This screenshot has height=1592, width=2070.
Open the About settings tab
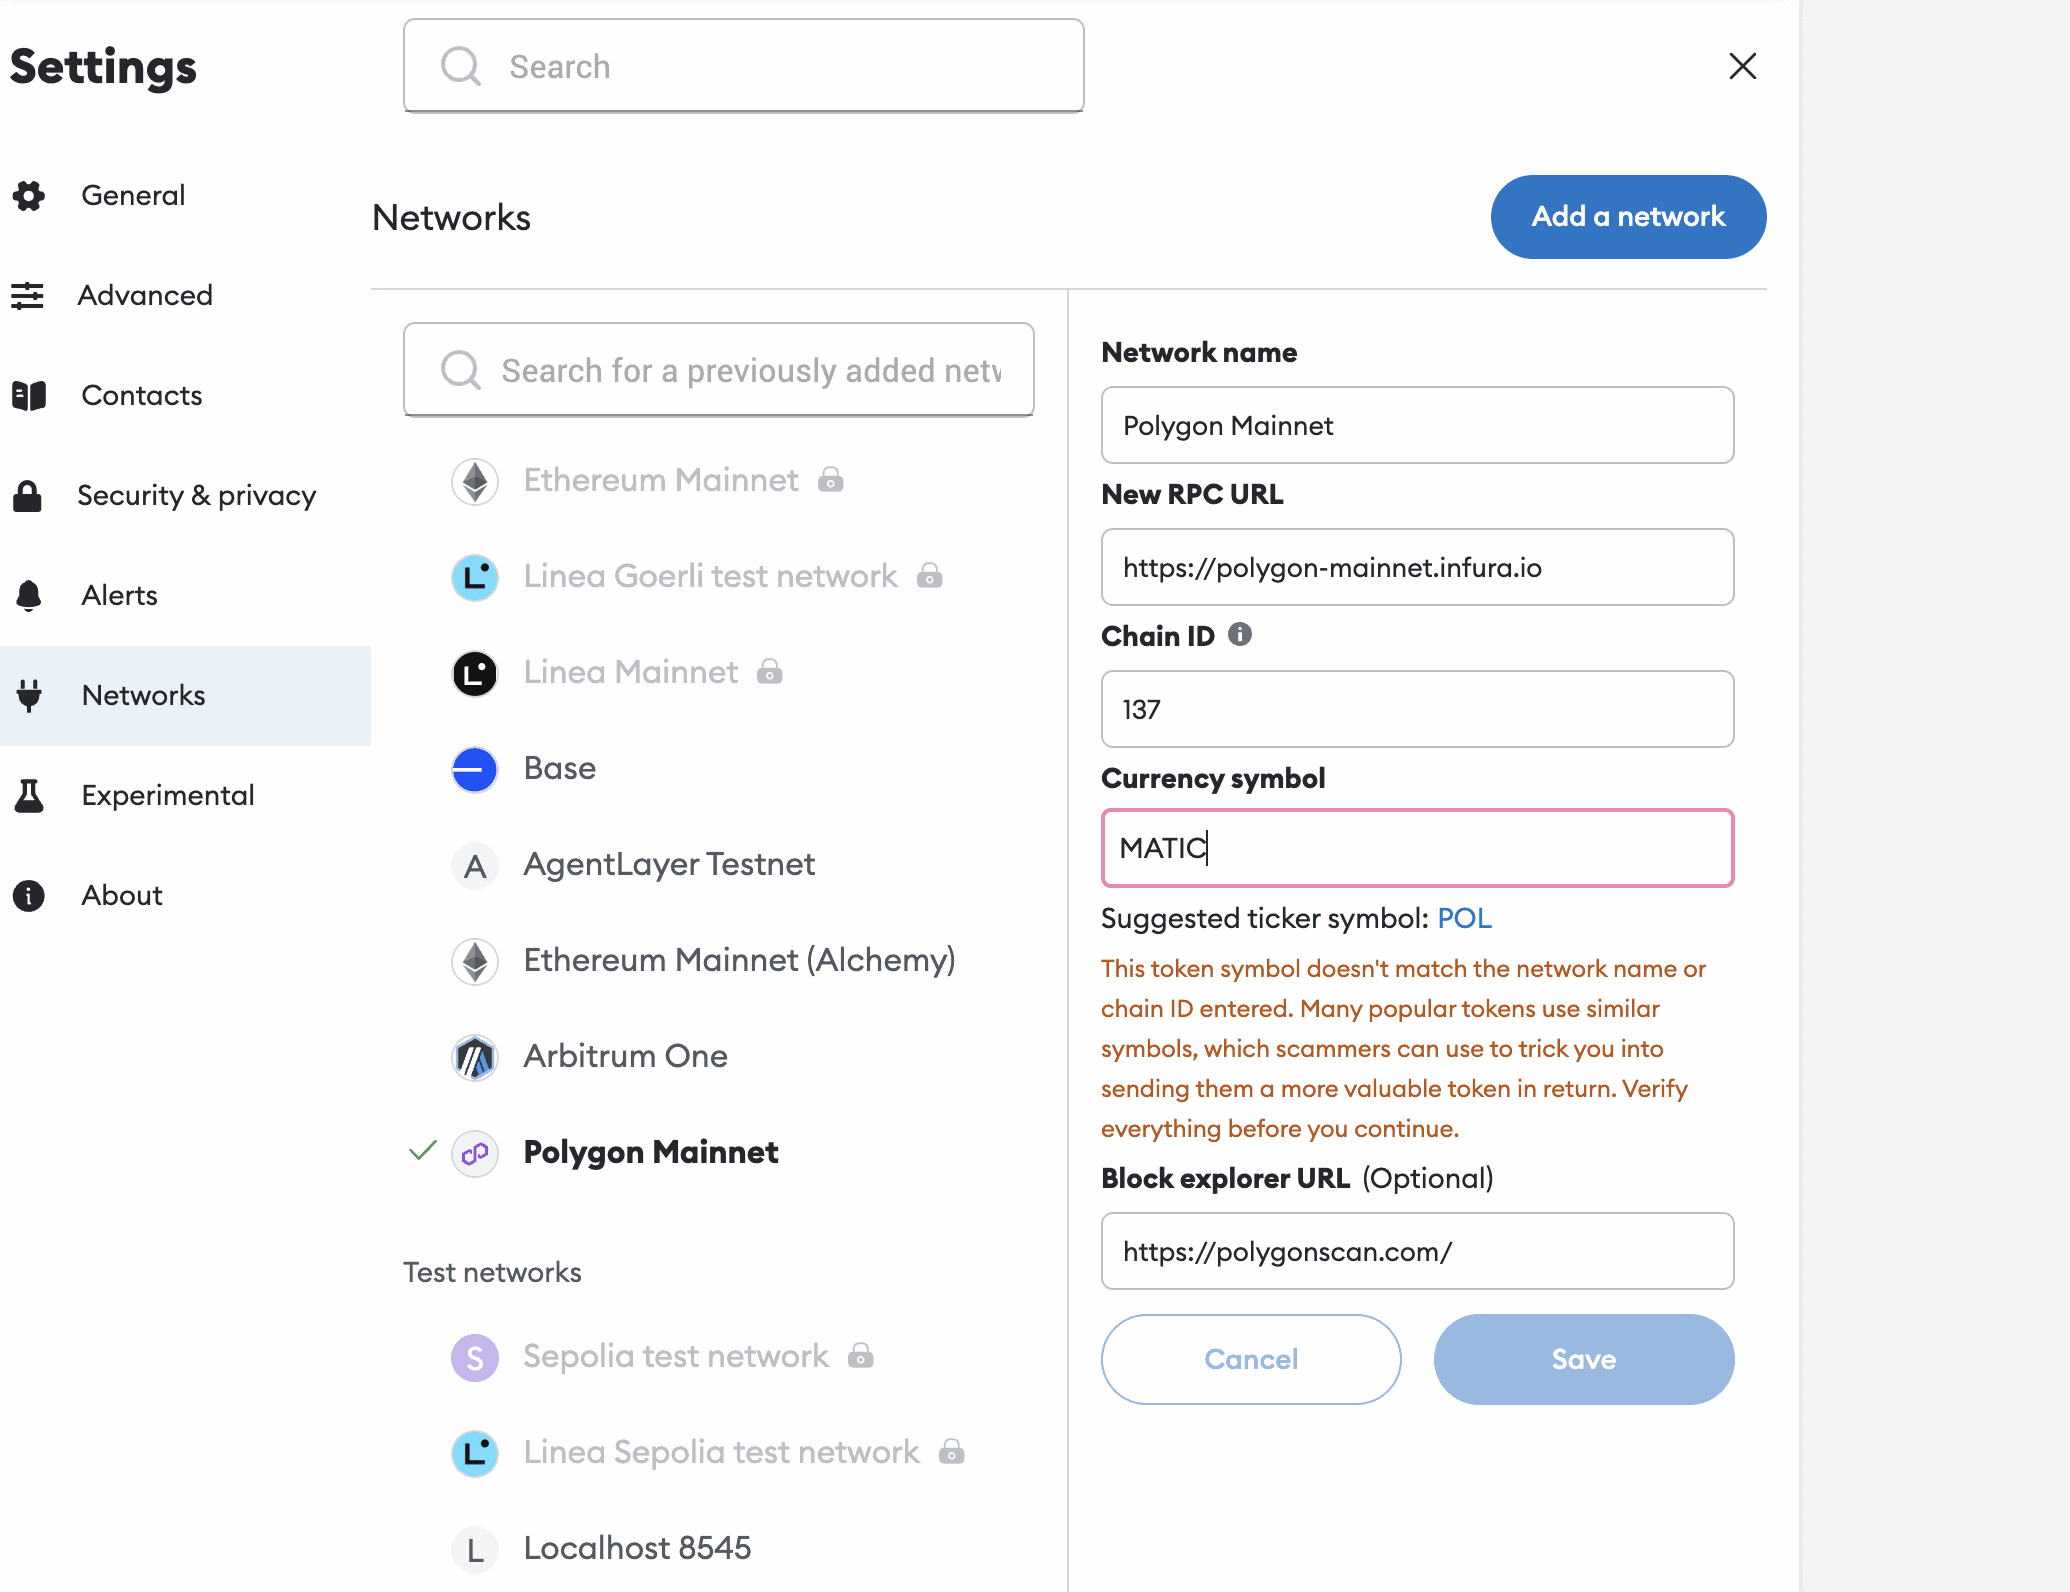pos(121,895)
